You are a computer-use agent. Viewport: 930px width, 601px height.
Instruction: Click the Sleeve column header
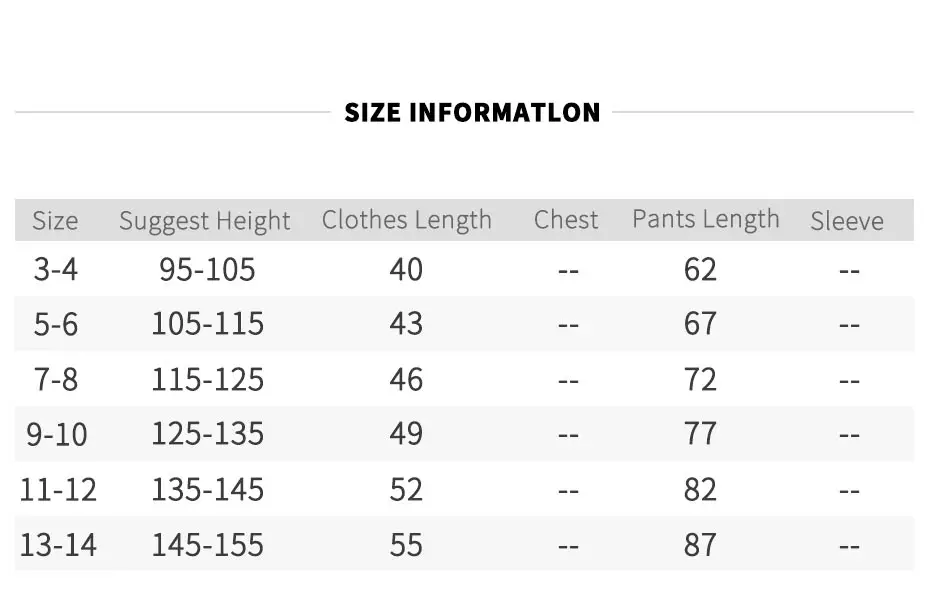click(x=847, y=221)
